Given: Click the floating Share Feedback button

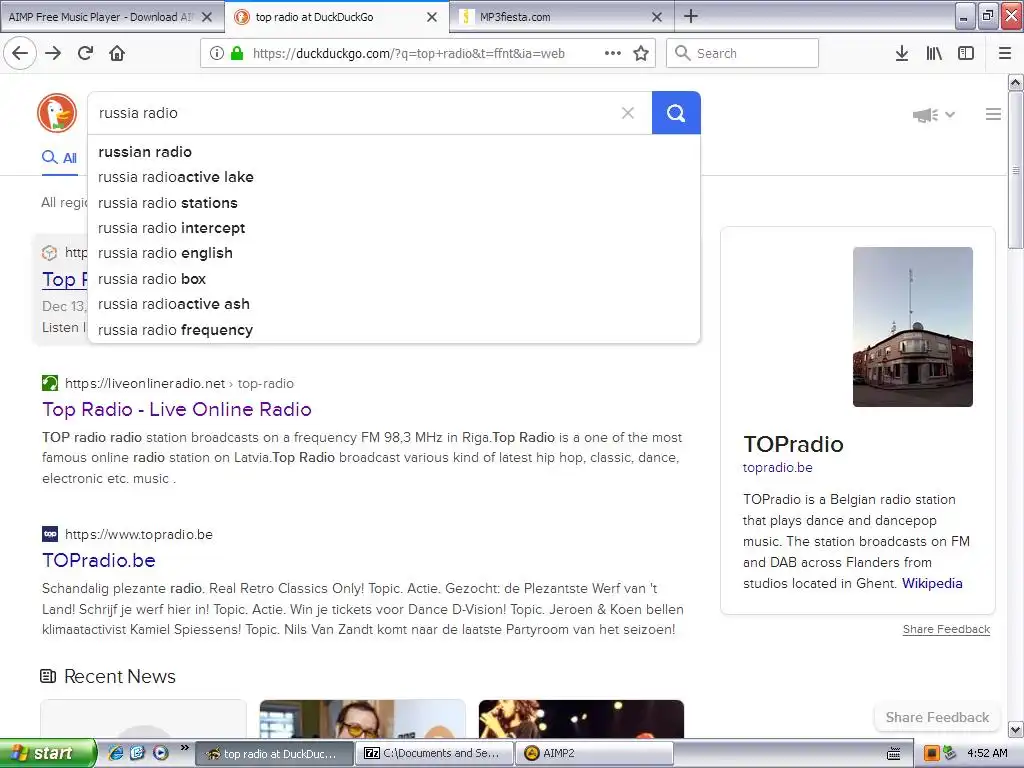Looking at the screenshot, I should click(937, 717).
